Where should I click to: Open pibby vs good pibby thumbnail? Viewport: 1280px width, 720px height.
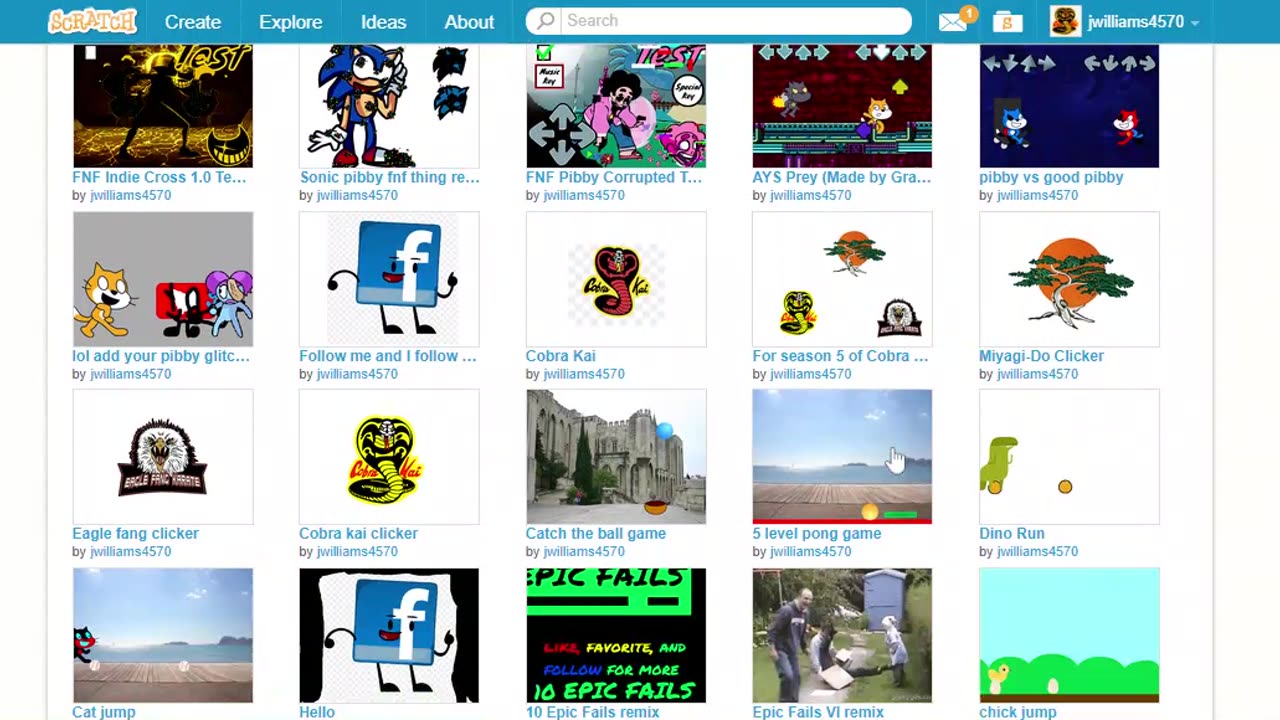pos(1069,106)
